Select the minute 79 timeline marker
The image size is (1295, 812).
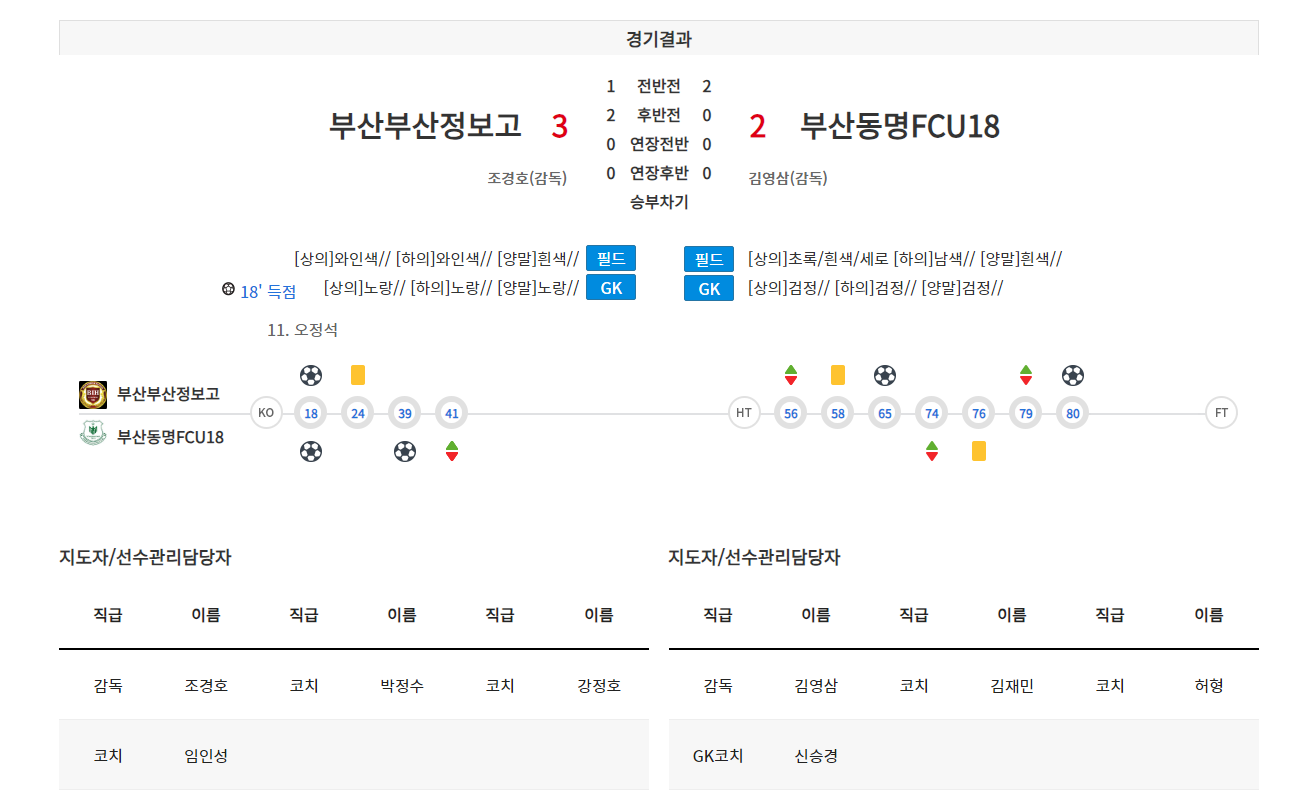pyautogui.click(x=1026, y=413)
